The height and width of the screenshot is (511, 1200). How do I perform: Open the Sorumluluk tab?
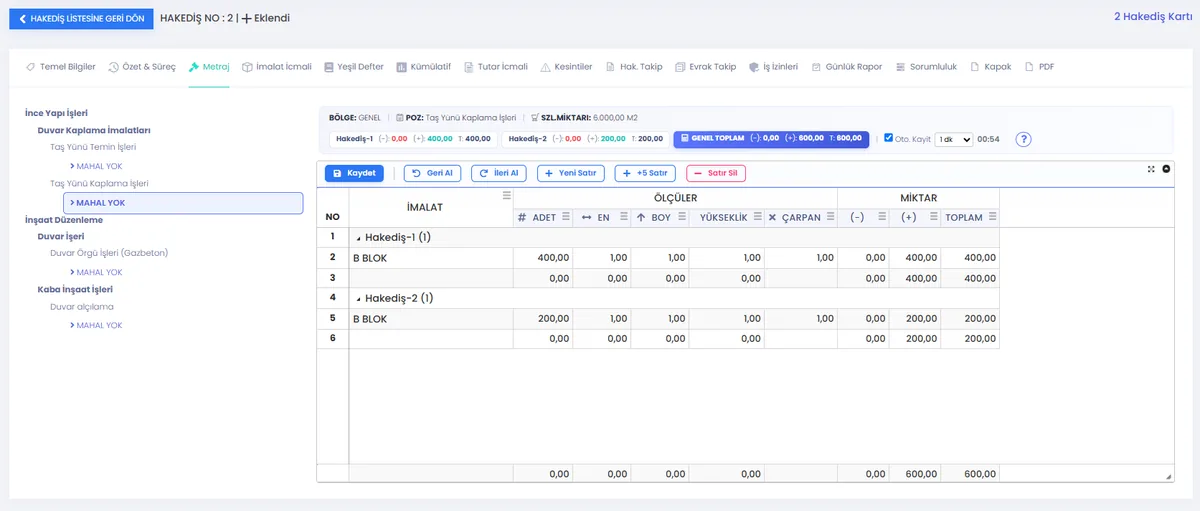(x=925, y=67)
